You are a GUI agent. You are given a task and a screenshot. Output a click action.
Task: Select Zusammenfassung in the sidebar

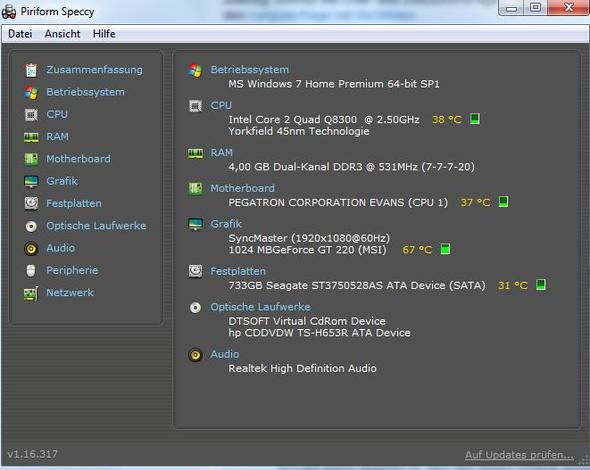pos(94,70)
